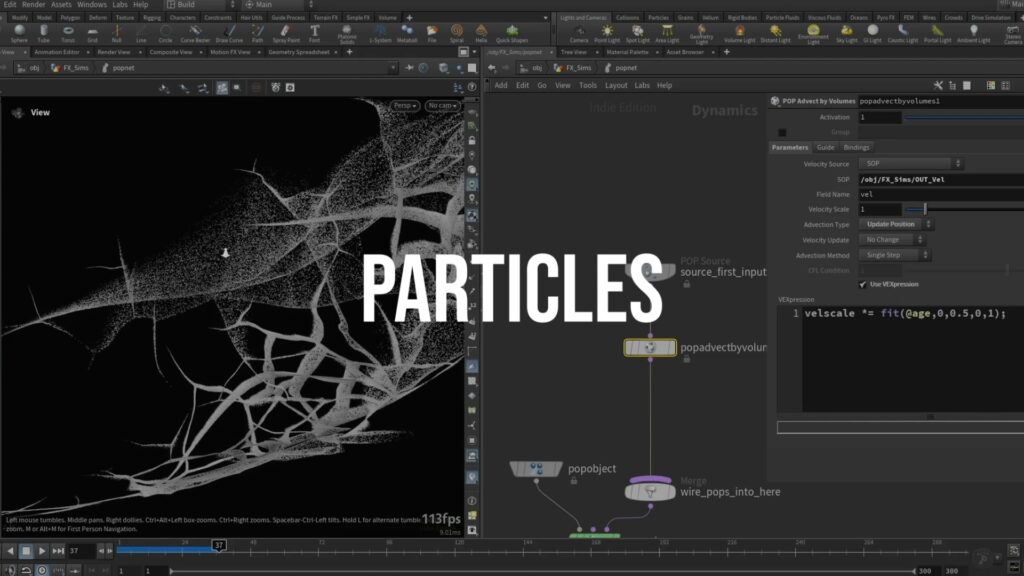Expand the viewport path history dropdown
This screenshot has height=576, width=1024.
[x=392, y=68]
